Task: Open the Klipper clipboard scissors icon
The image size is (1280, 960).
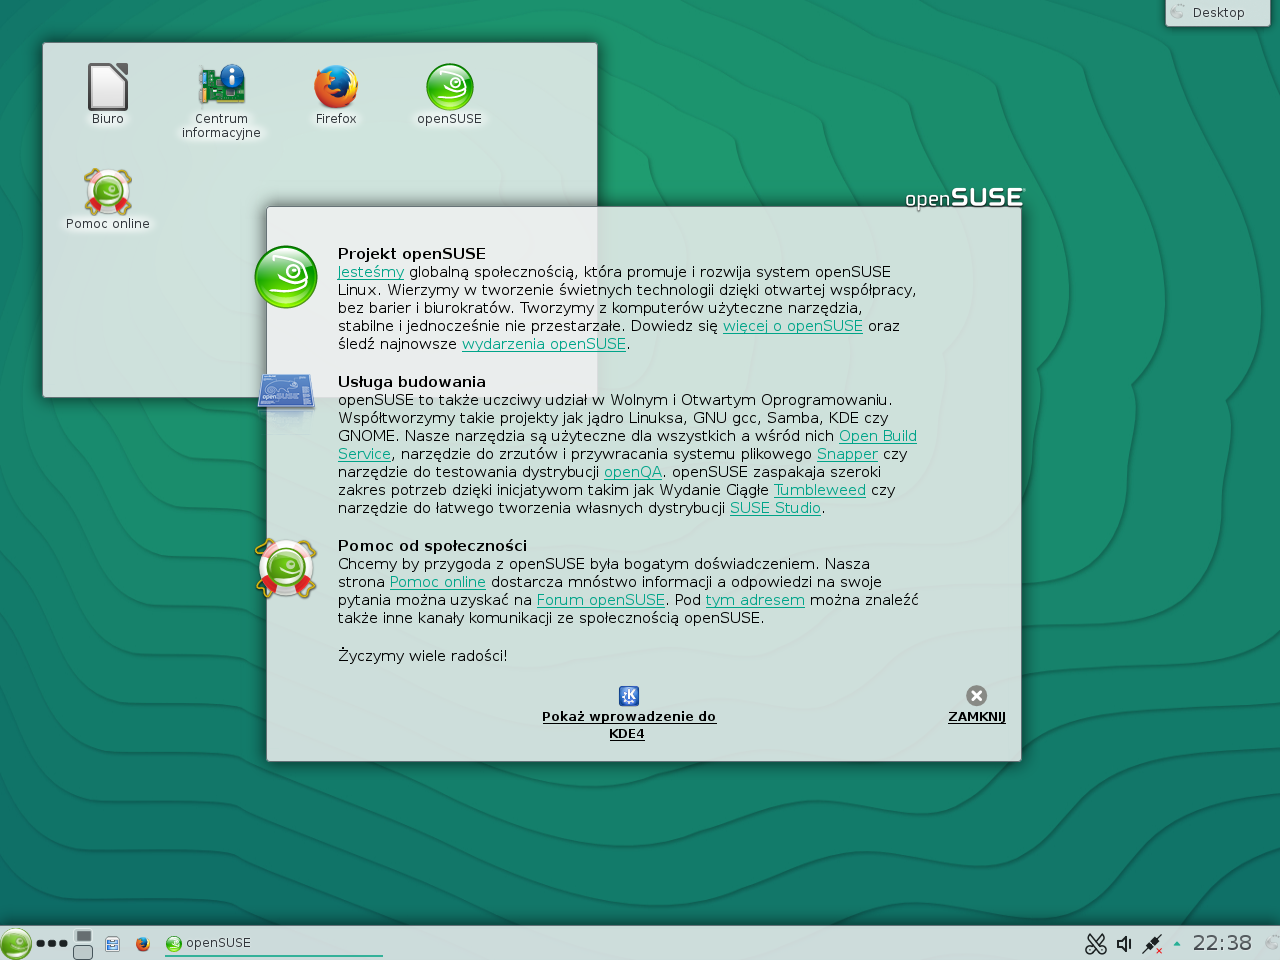Action: pyautogui.click(x=1096, y=943)
